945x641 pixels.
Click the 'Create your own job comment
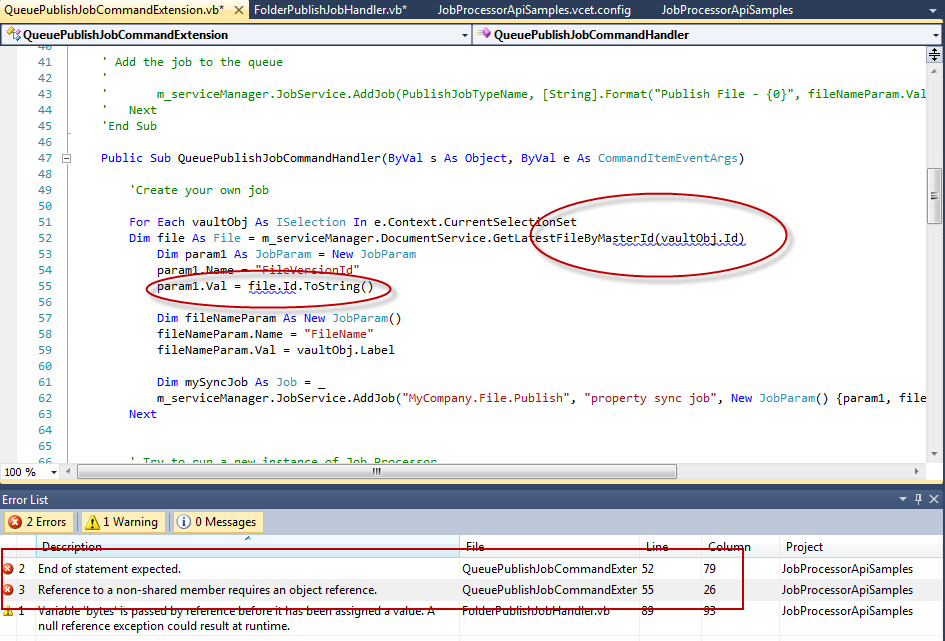[199, 190]
